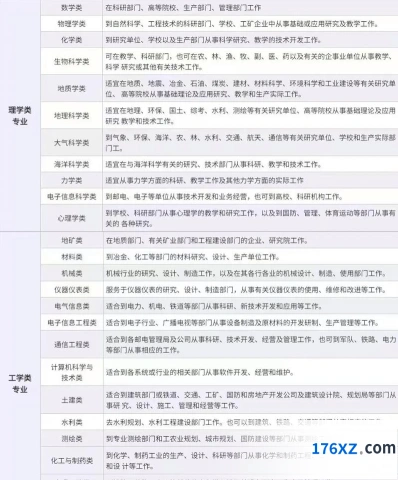Click the 地矿类 label
398x480 pixels.
coord(72,240)
